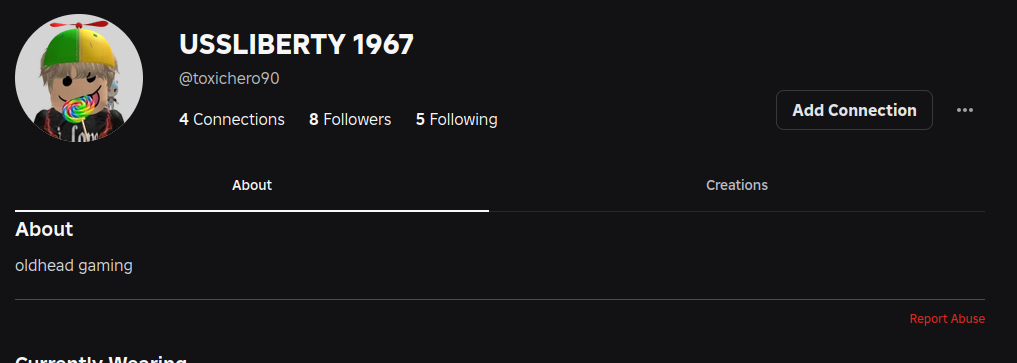This screenshot has height=363, width=1017.
Task: Switch to the Creations tab
Action: point(737,185)
